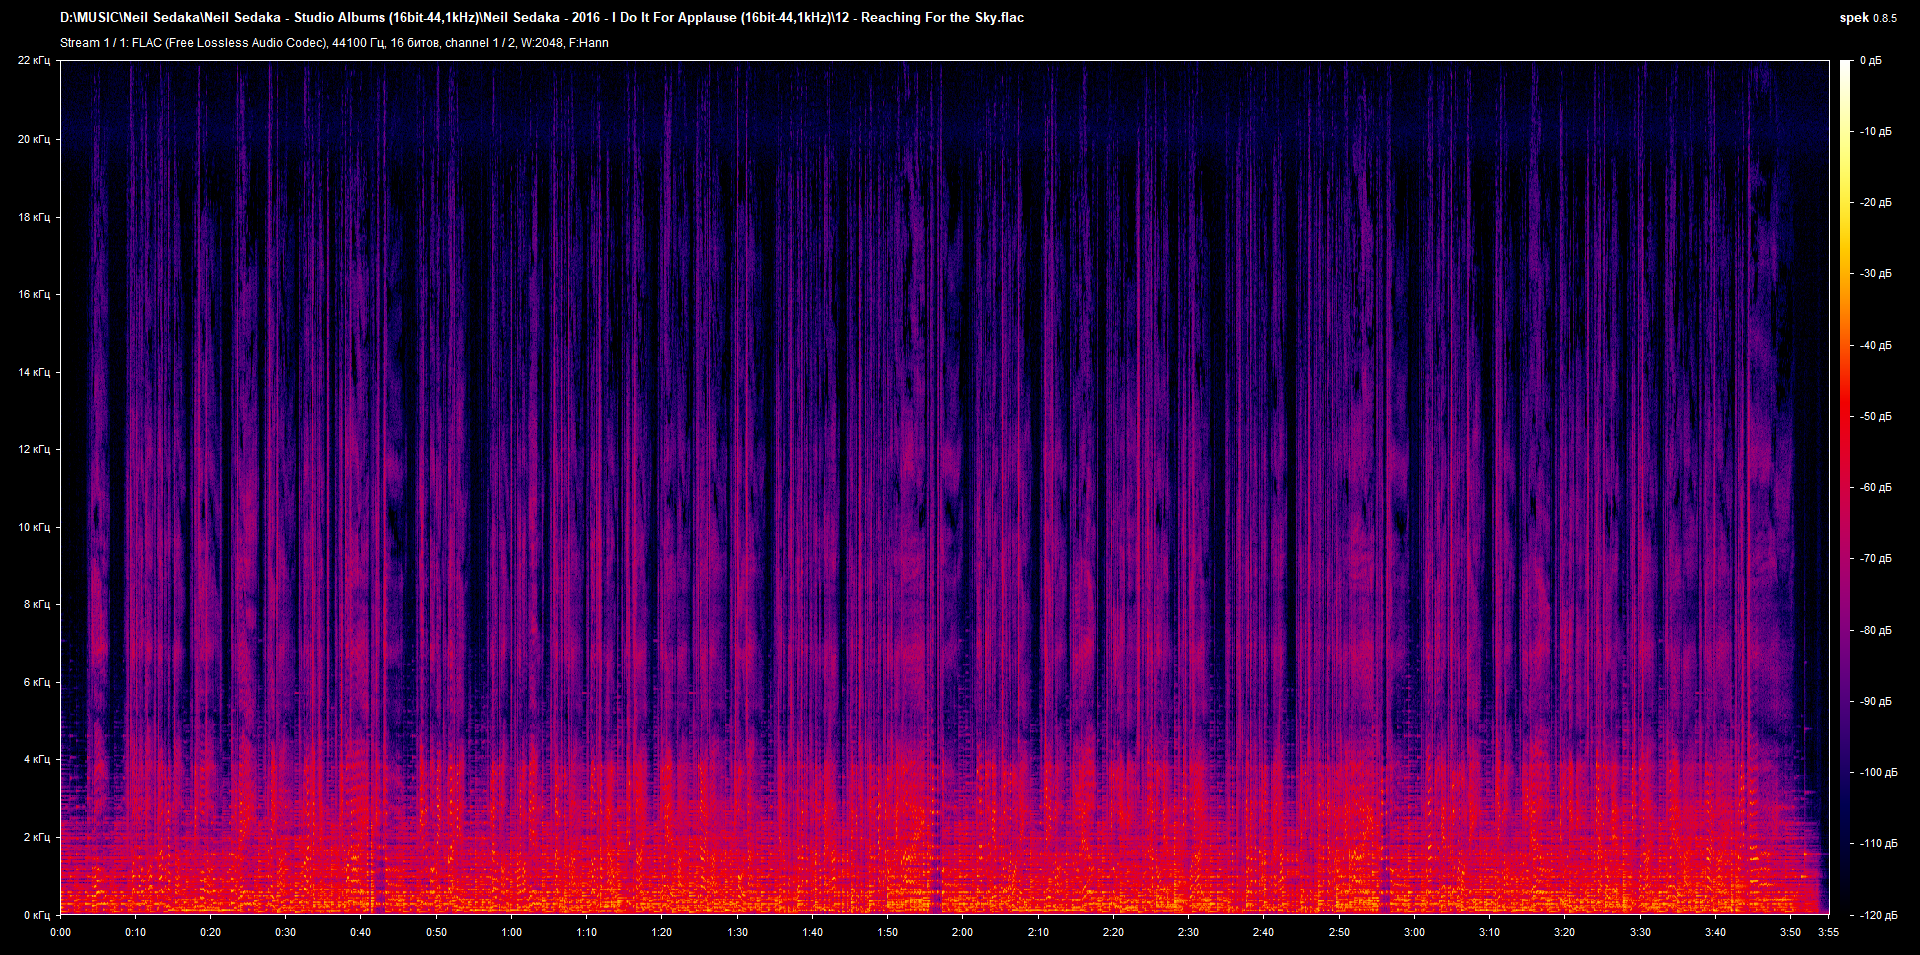Select the '8 кГц' frequency axis label
1920x955 pixels.
point(37,604)
